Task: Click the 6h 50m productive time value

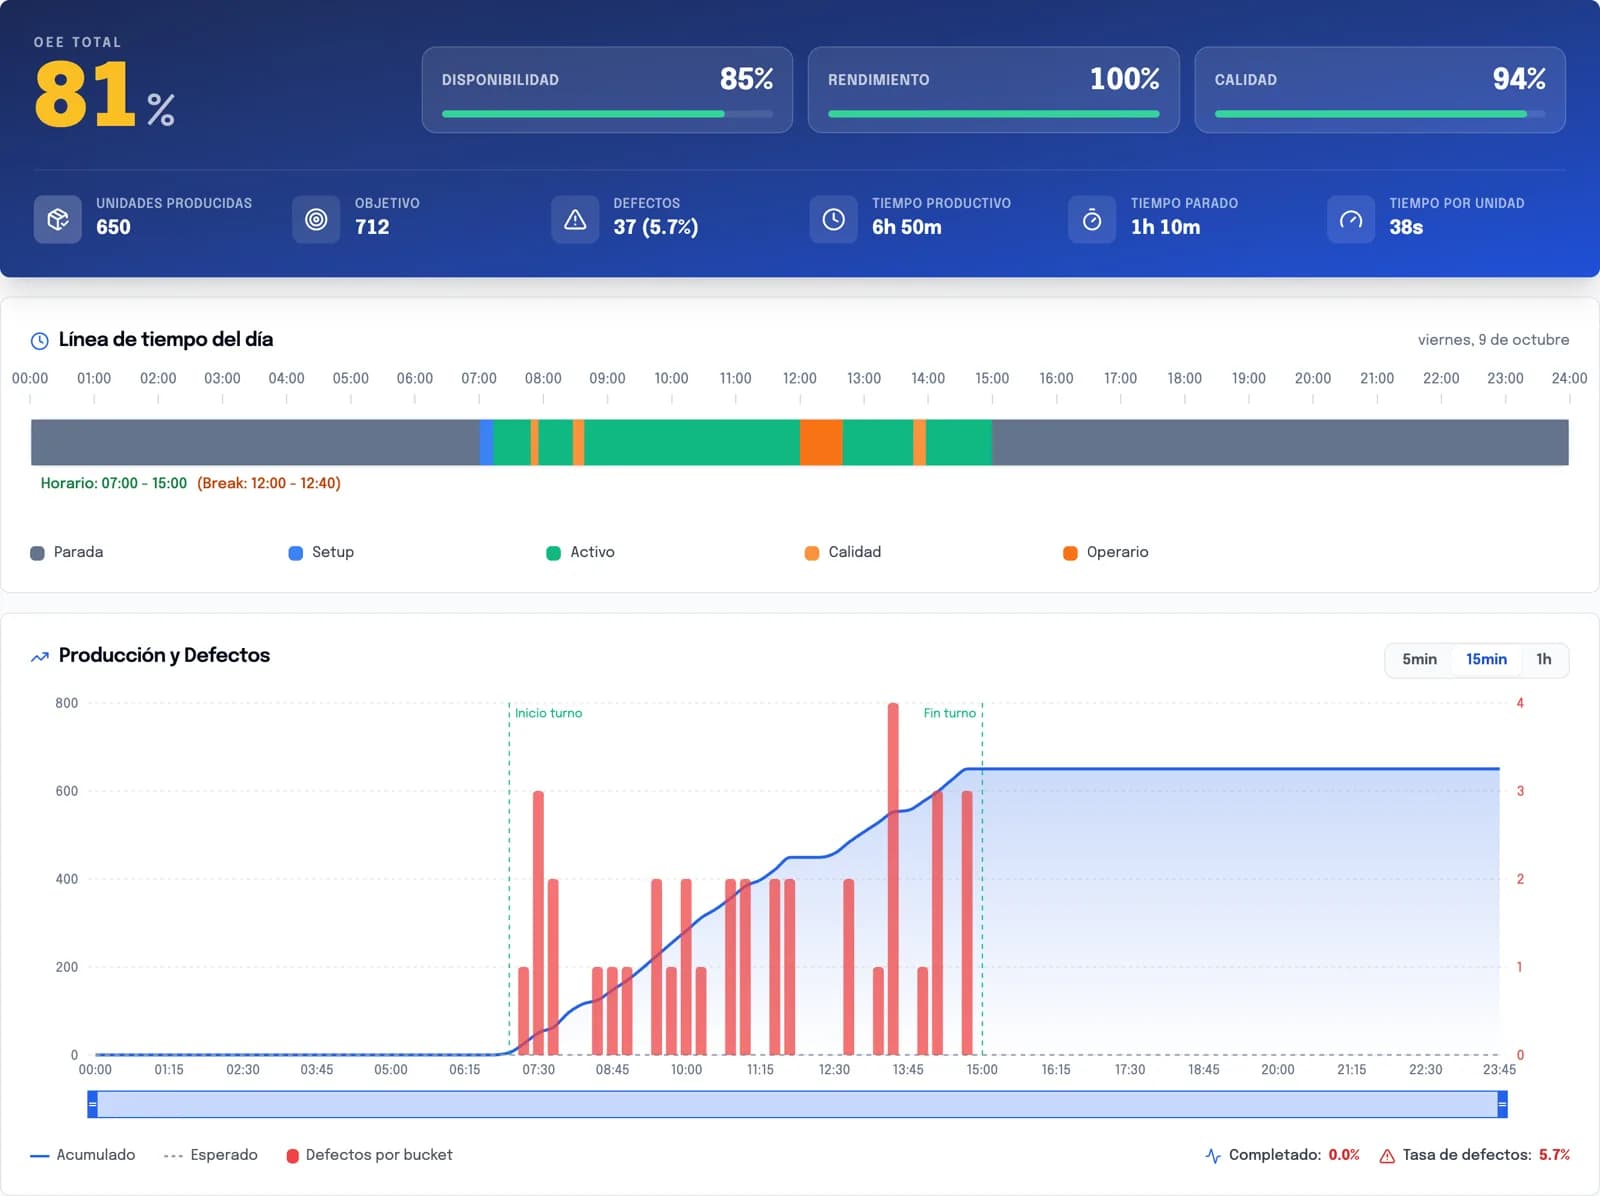Action: tap(907, 227)
